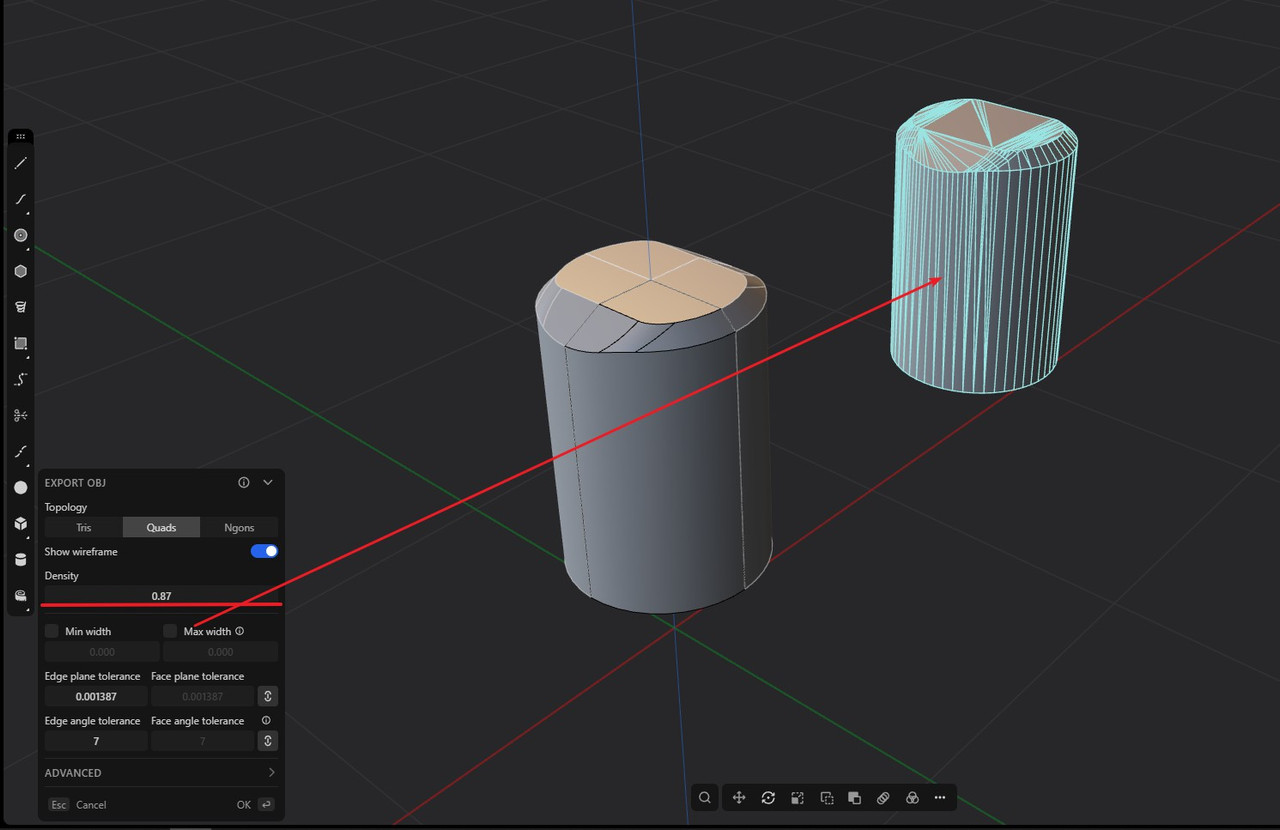Enable the Min width checkbox
The width and height of the screenshot is (1280, 830).
pyautogui.click(x=52, y=631)
